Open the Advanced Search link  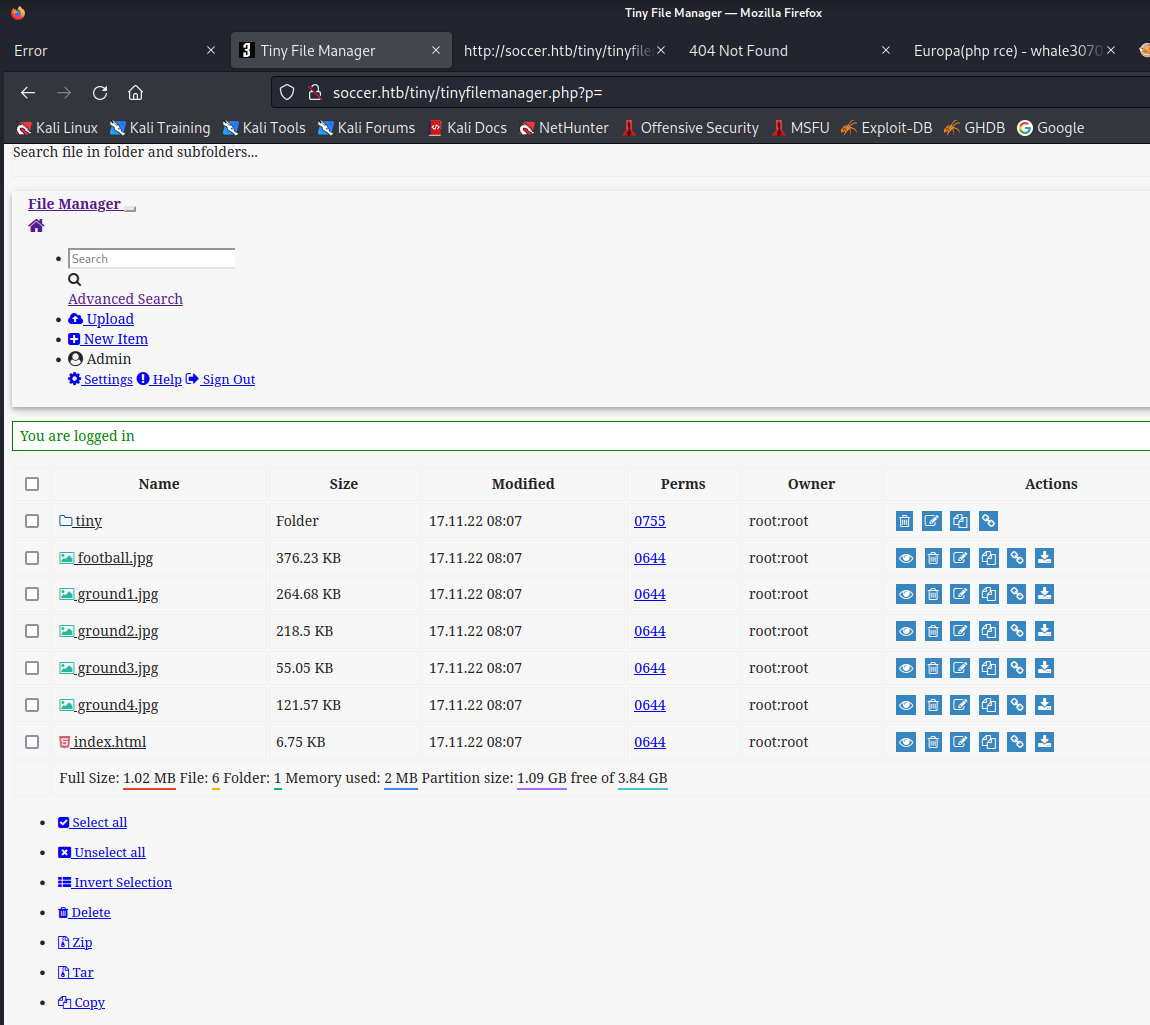tap(125, 299)
